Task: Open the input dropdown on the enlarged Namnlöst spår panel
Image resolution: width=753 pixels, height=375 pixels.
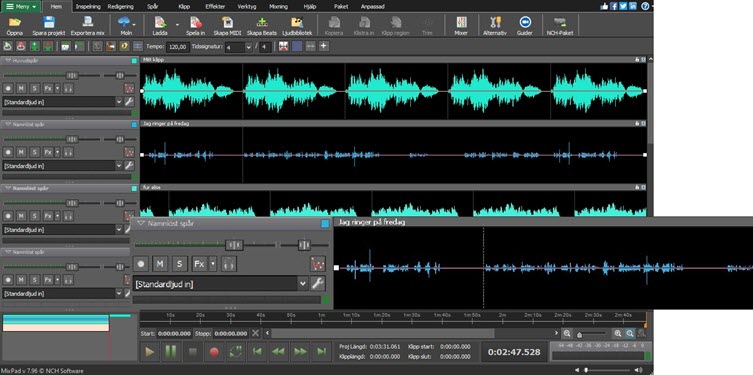Action: [303, 284]
